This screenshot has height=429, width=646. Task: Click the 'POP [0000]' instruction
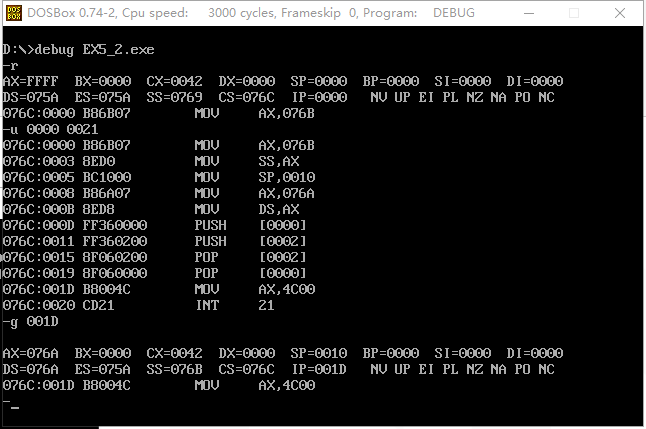[x=250, y=273]
